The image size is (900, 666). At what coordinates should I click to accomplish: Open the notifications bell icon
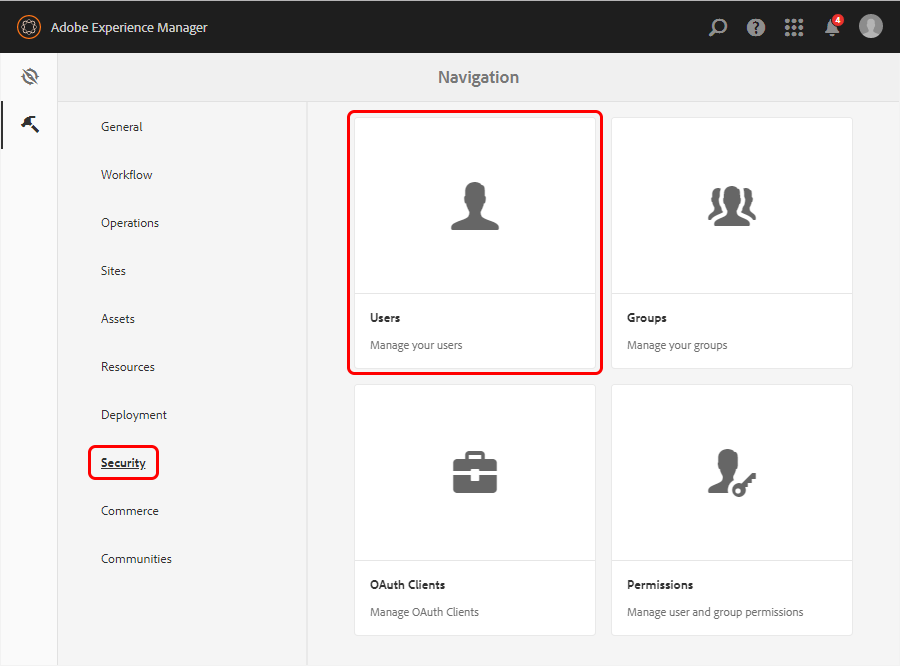832,28
